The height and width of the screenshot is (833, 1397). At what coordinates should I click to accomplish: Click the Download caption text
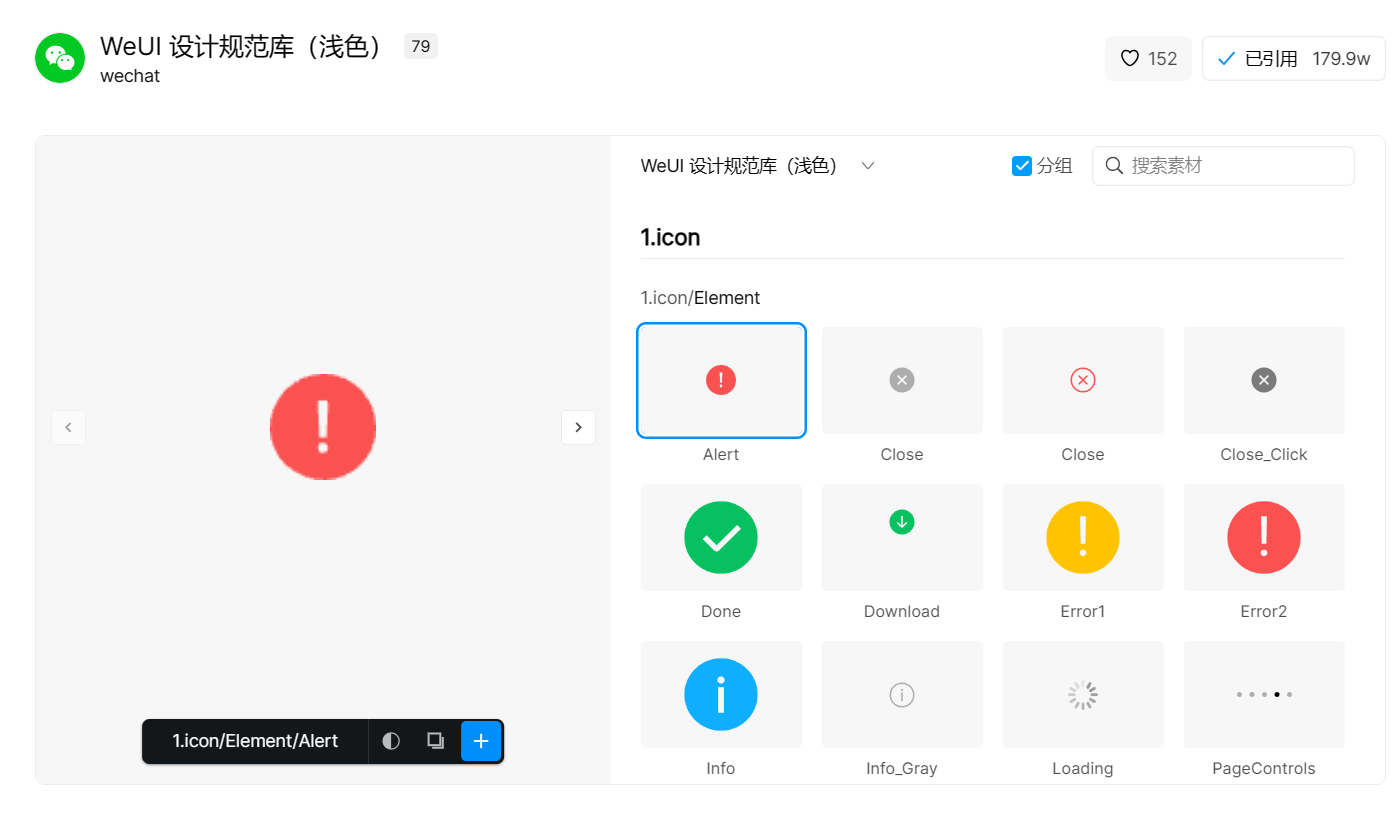[x=902, y=612]
